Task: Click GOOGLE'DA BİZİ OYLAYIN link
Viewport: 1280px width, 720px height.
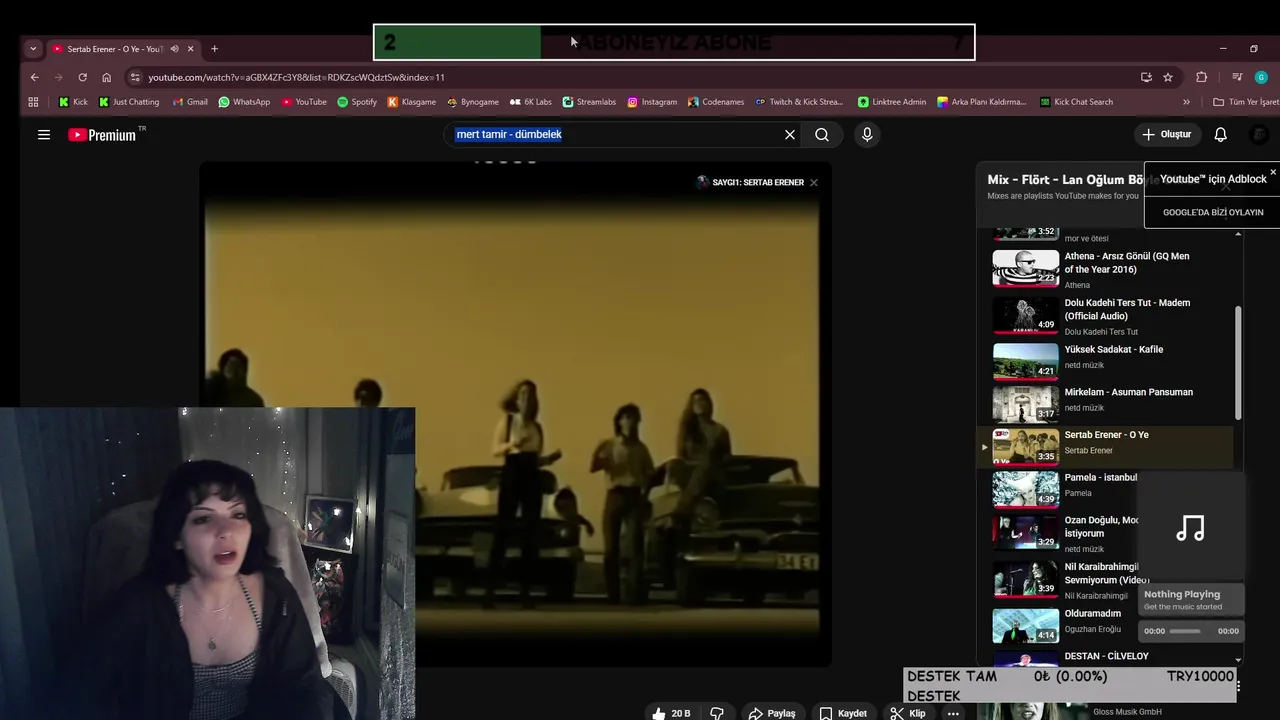Action: click(x=1213, y=212)
